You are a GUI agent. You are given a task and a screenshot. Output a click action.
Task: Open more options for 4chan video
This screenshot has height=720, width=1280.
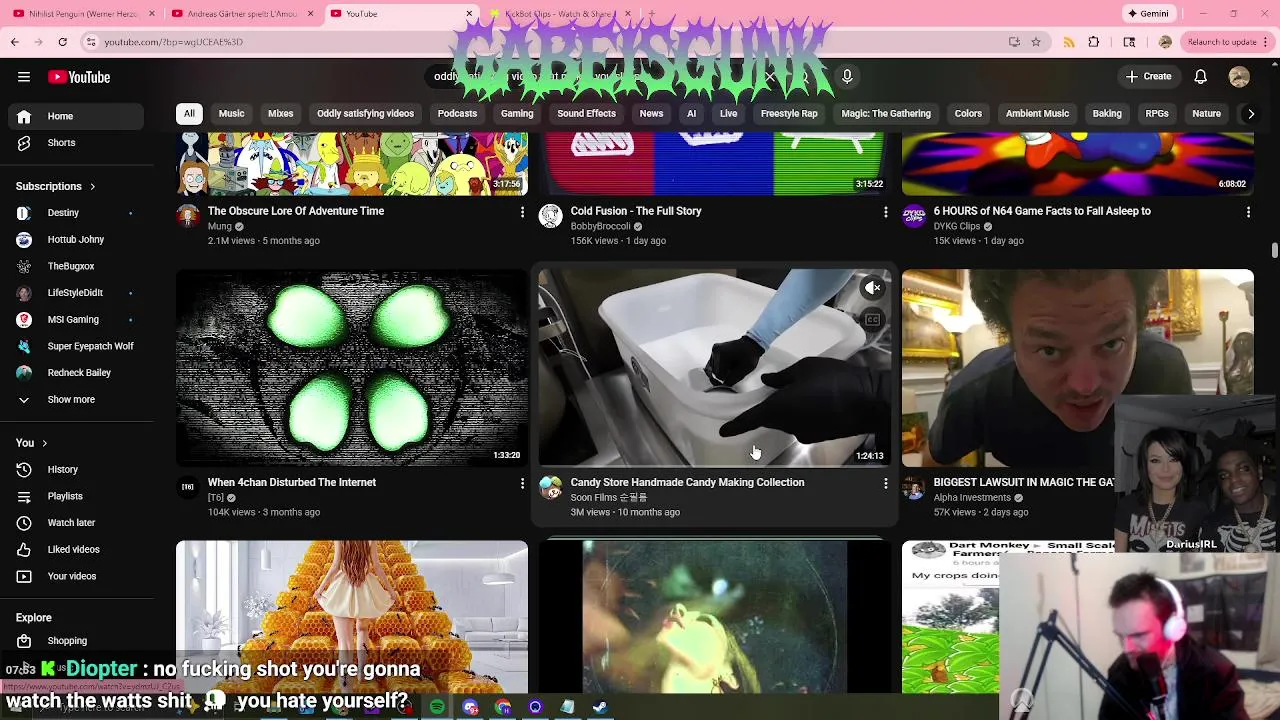522,483
